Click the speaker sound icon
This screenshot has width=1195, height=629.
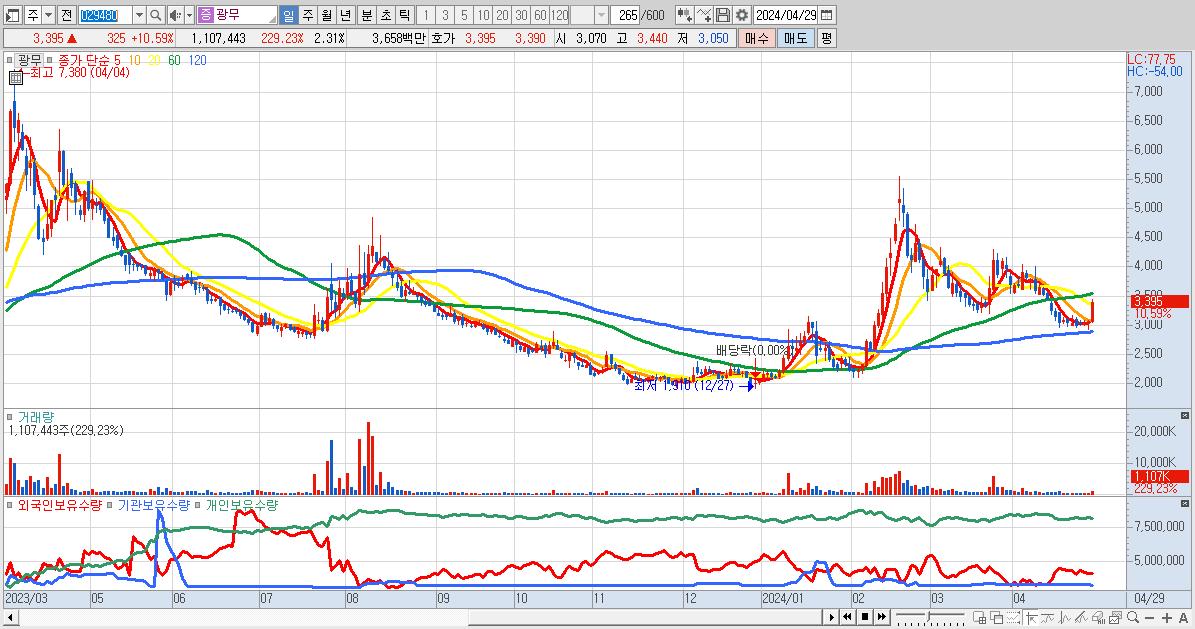click(175, 15)
